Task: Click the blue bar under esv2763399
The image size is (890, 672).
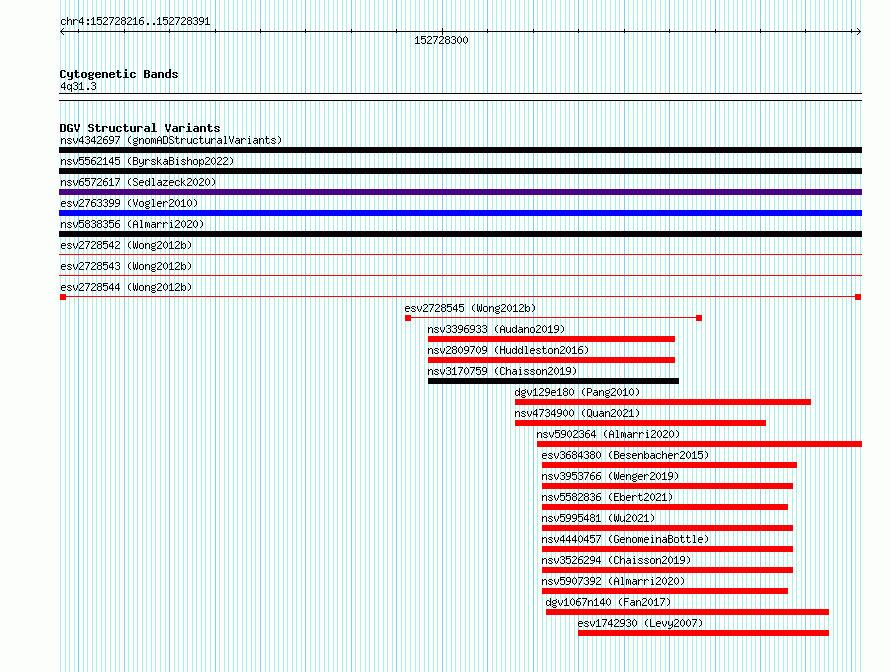Action: pos(460,213)
